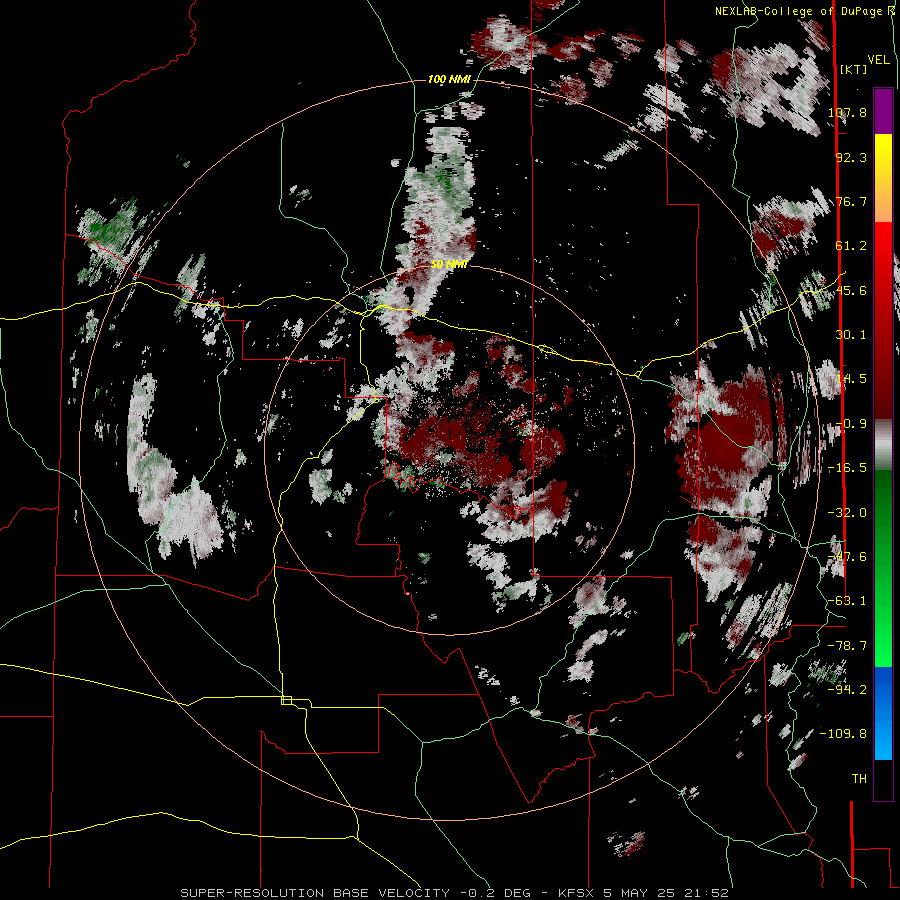Image resolution: width=900 pixels, height=900 pixels.
Task: Pick the black TH box in color bar
Action: pyautogui.click(x=883, y=780)
